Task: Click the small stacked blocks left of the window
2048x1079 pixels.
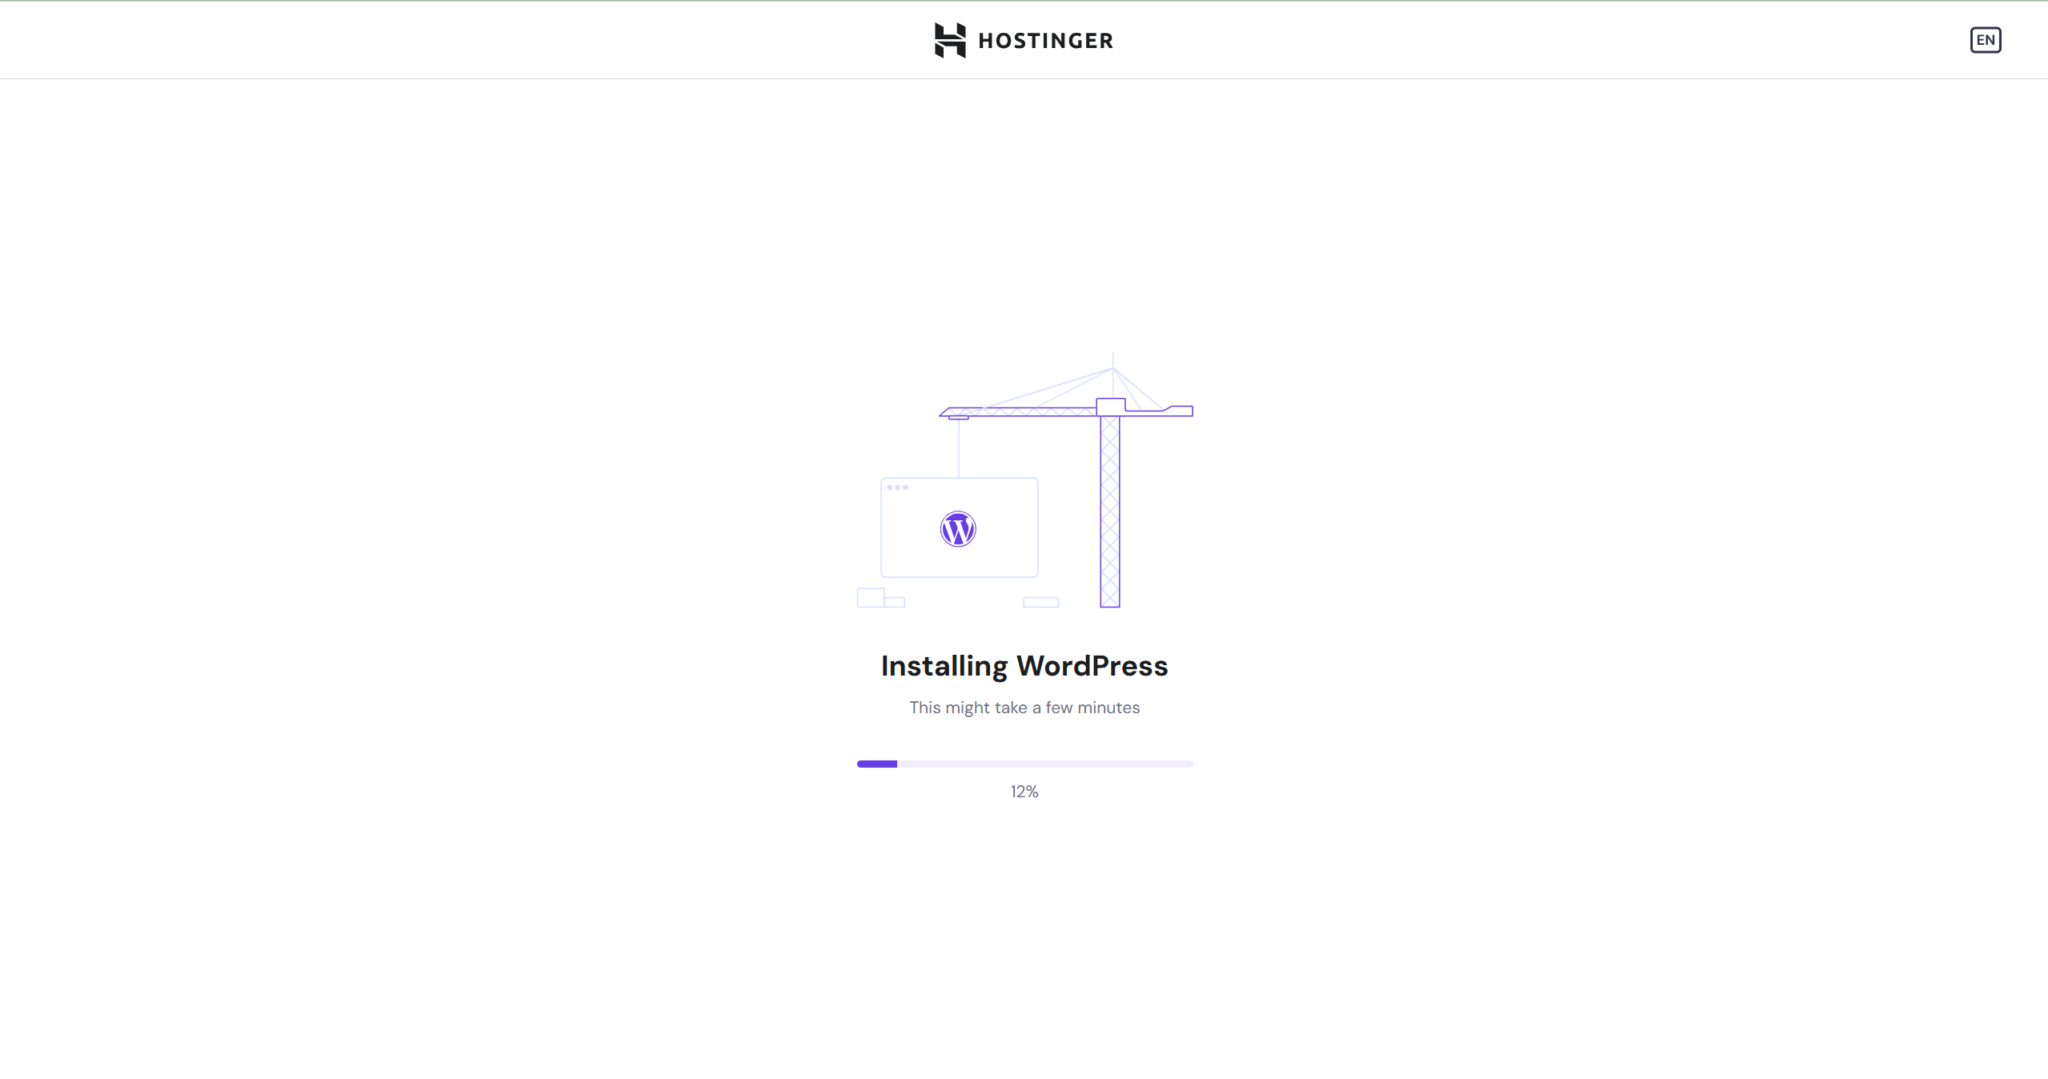Action: click(x=872, y=598)
